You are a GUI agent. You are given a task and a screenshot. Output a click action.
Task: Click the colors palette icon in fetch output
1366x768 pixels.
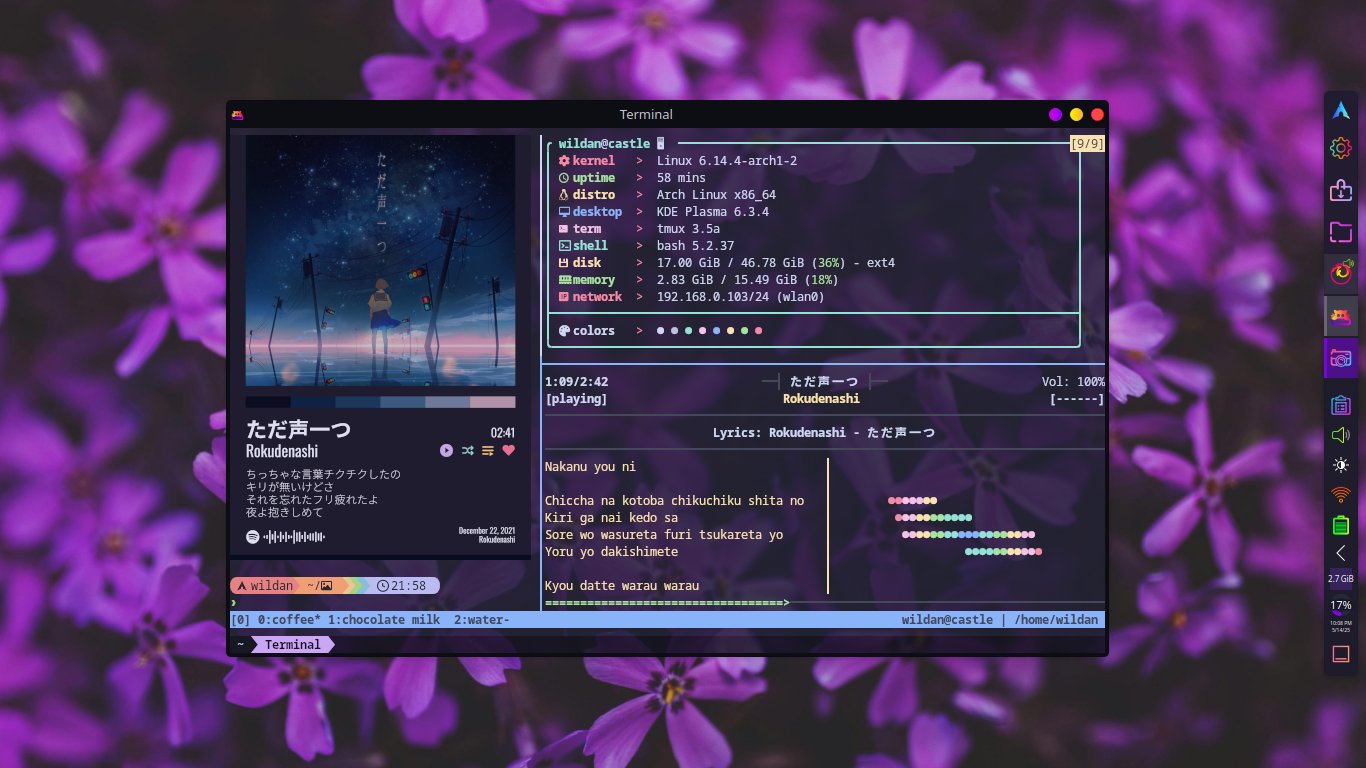click(564, 331)
